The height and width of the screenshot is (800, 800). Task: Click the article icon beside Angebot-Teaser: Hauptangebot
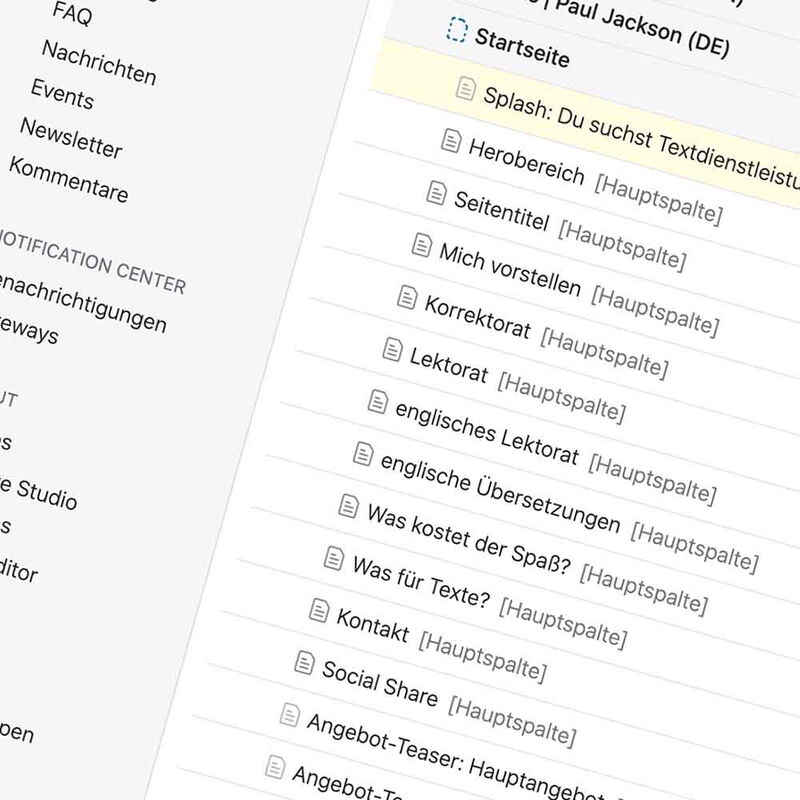(x=290, y=715)
